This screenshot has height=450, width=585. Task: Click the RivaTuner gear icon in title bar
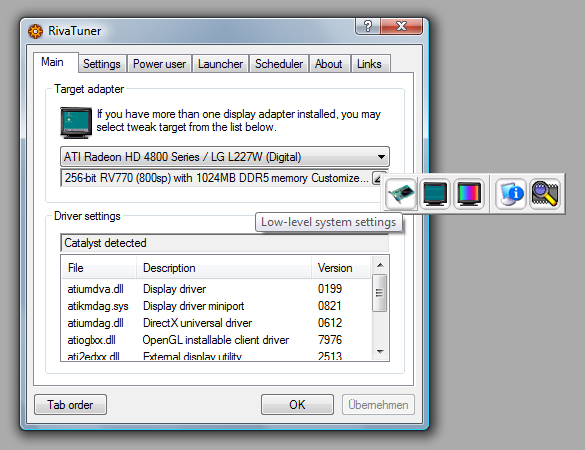[x=35, y=31]
